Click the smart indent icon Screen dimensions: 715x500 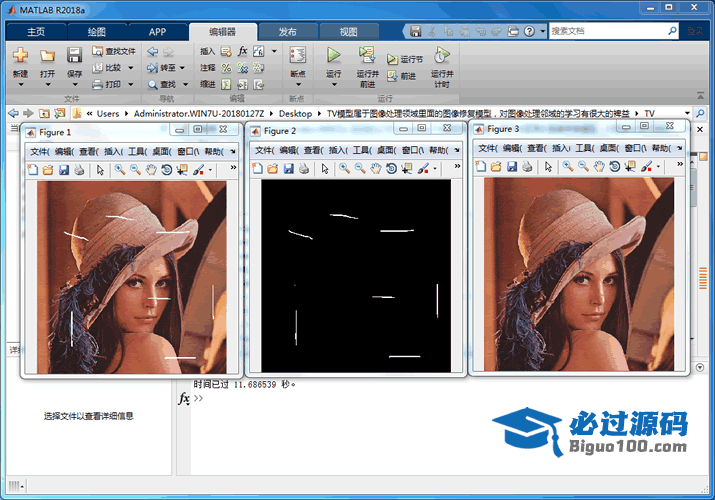[226, 84]
